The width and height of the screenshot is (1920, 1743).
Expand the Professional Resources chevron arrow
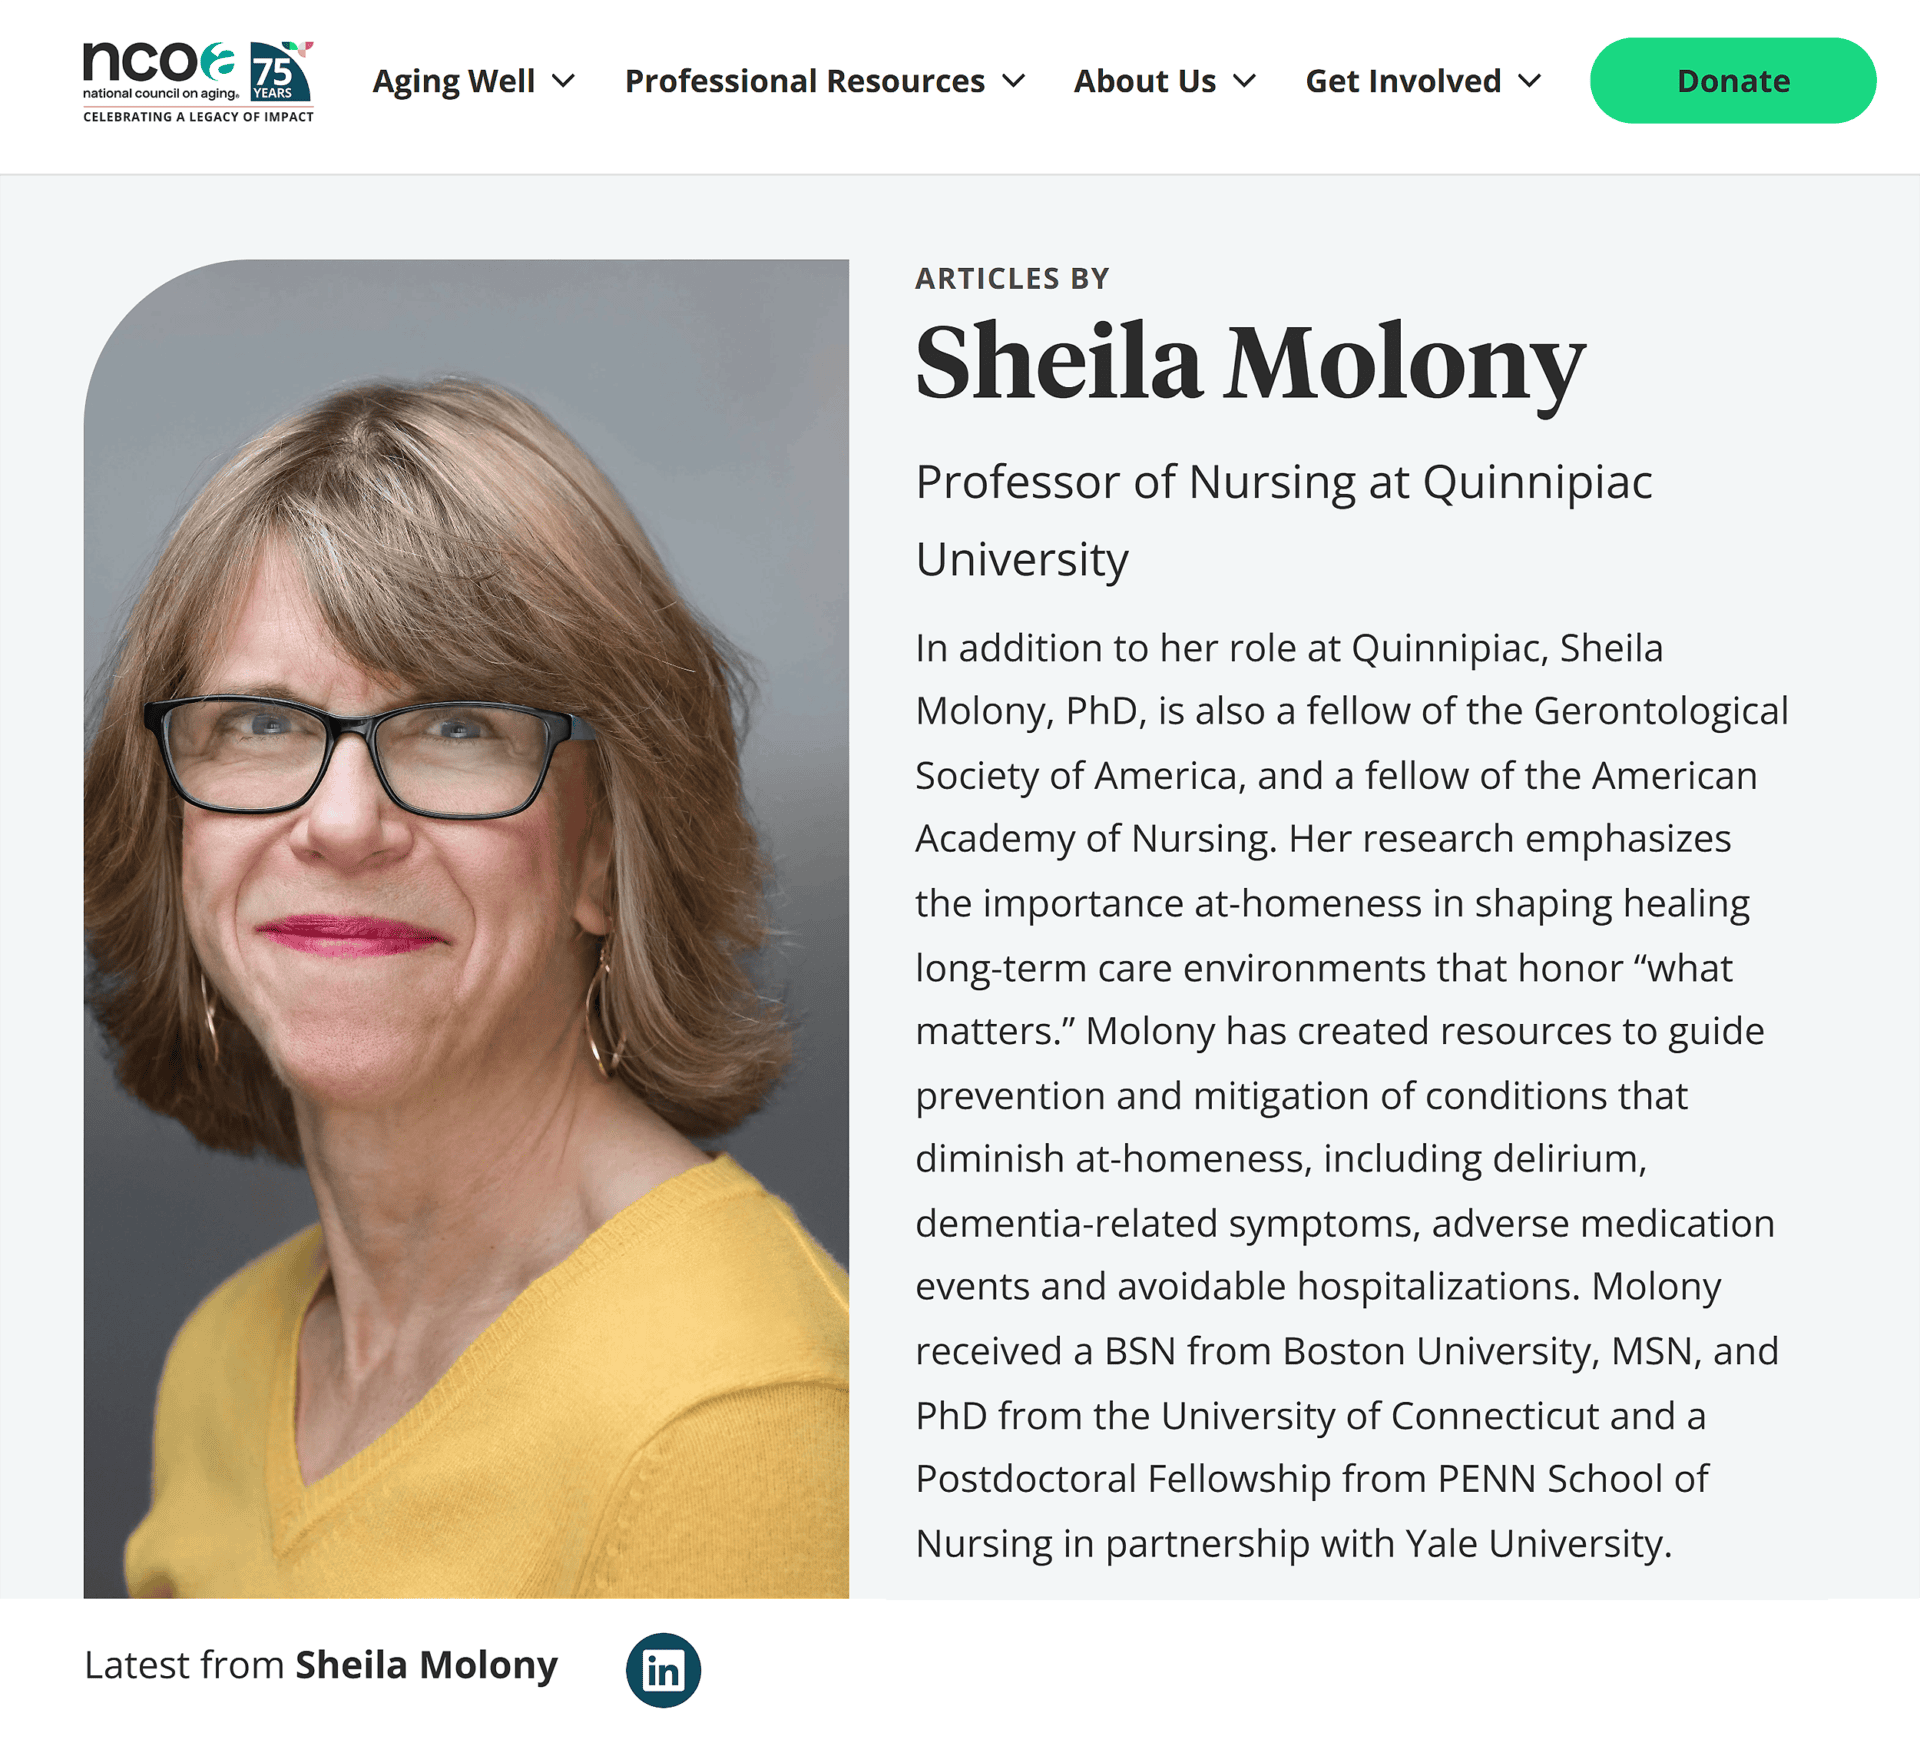(1014, 81)
